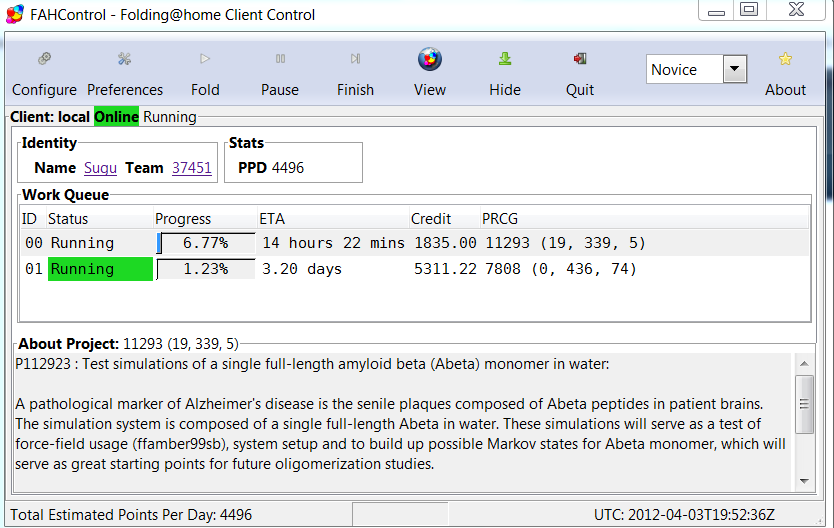Open Preferences from the toolbar
Screen dimensions: 834x528
(125, 60)
